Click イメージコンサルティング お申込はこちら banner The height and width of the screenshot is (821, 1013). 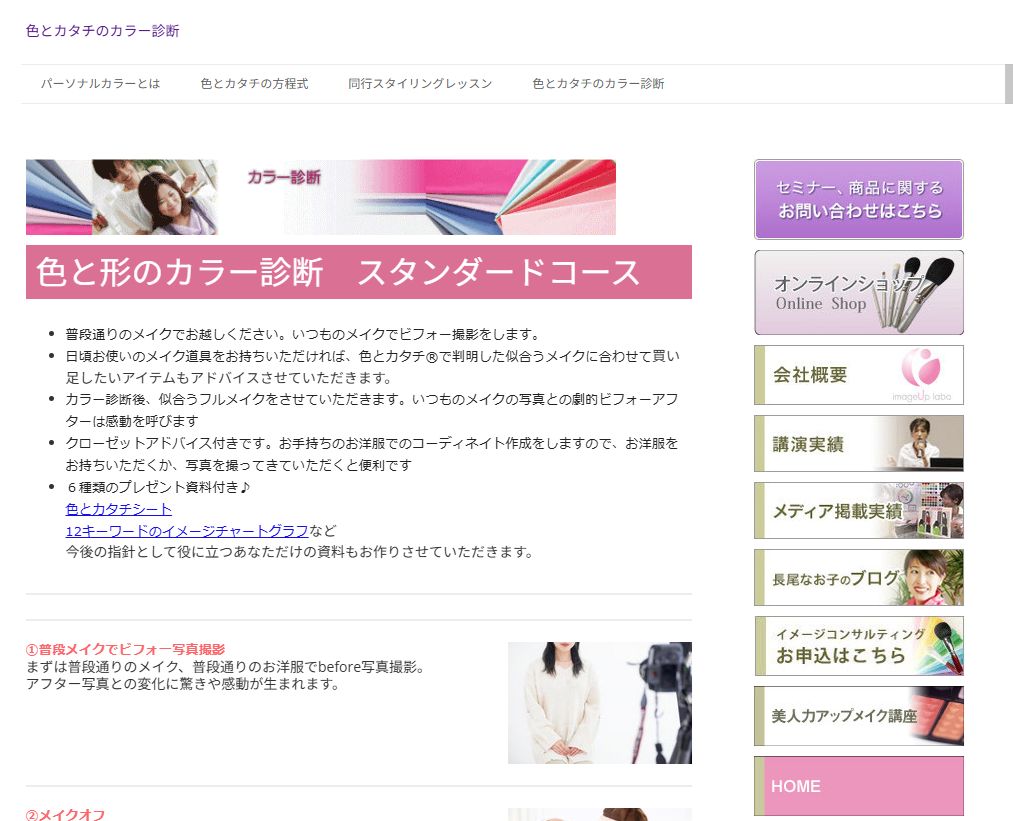(858, 645)
